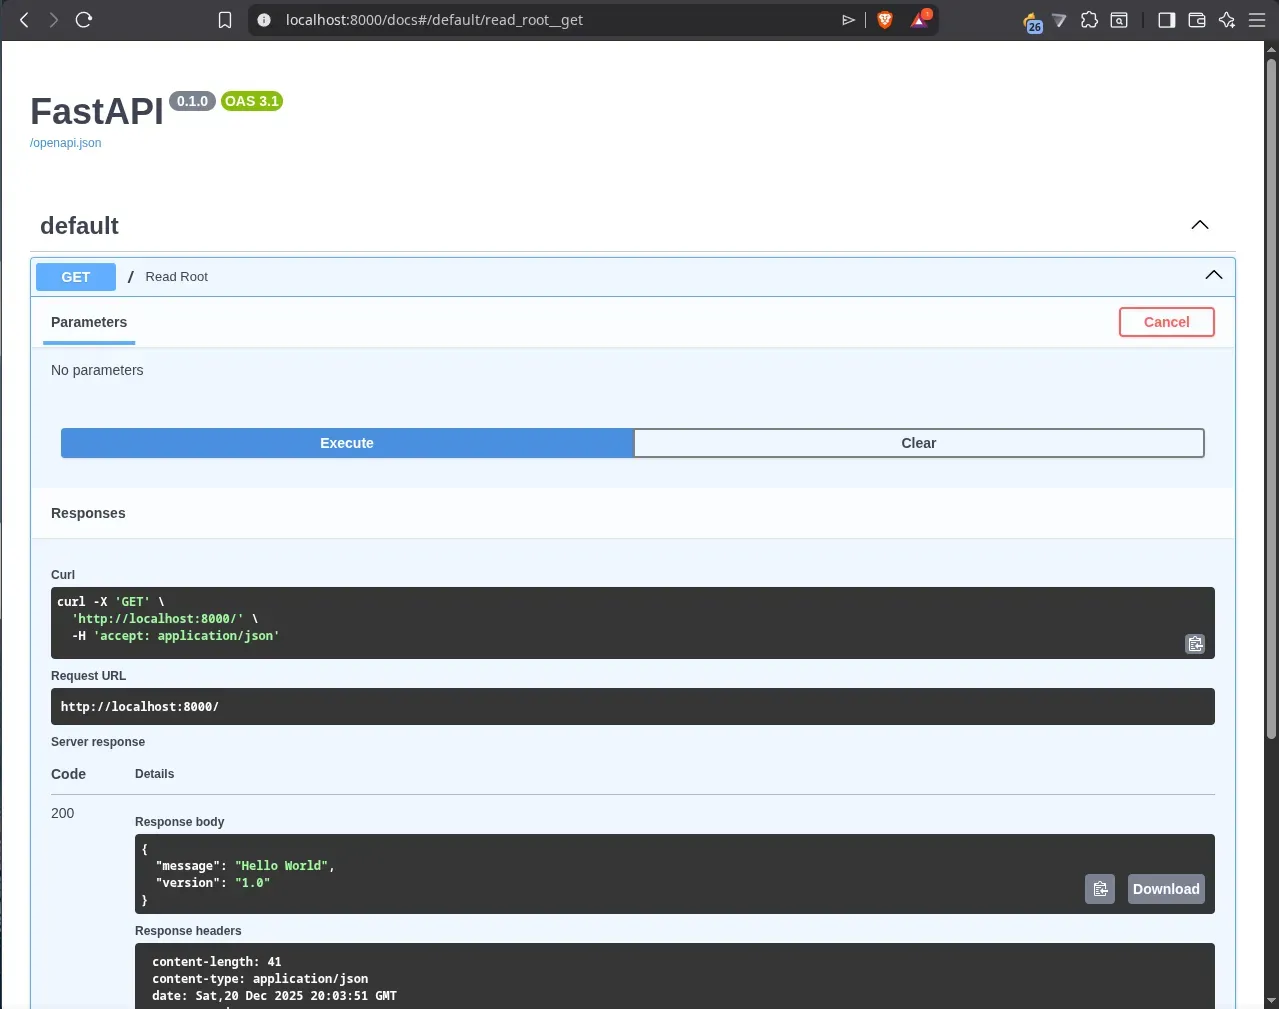Click the Clear button
The width and height of the screenshot is (1279, 1009).
pyautogui.click(x=918, y=443)
